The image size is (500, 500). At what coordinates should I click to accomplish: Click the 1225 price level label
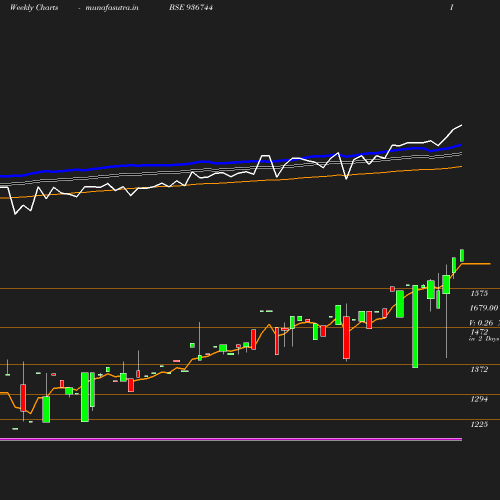479,424
